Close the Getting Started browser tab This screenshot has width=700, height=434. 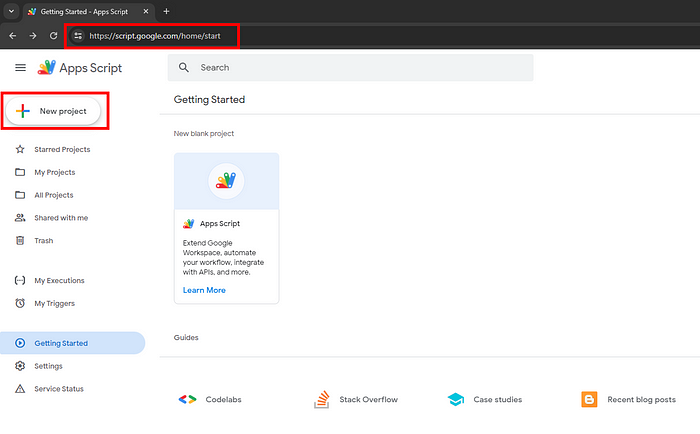point(146,11)
